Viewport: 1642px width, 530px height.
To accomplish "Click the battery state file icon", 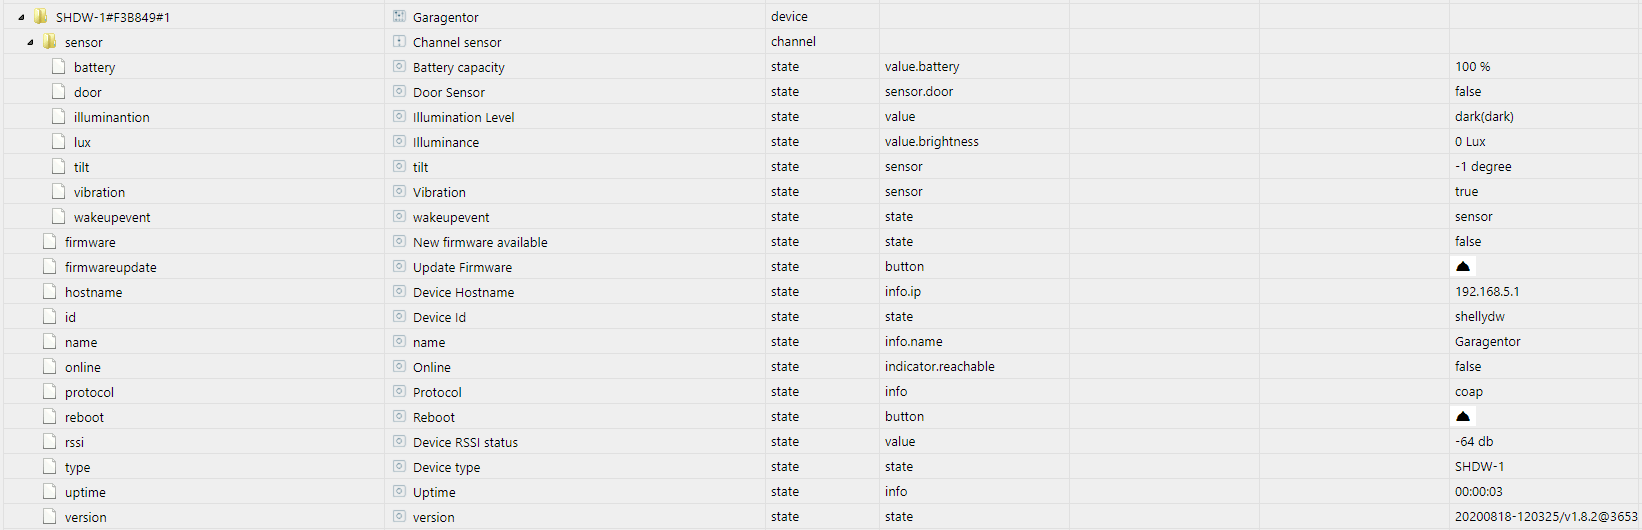I will 59,66.
